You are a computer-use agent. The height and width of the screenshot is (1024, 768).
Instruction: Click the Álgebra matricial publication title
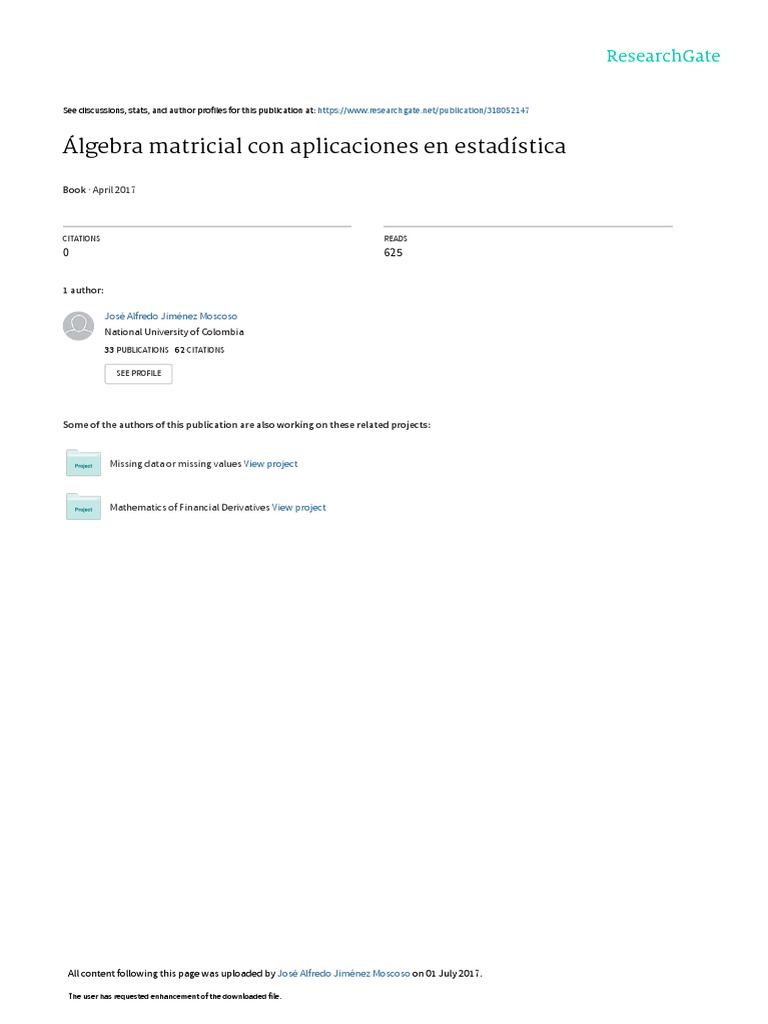(314, 146)
